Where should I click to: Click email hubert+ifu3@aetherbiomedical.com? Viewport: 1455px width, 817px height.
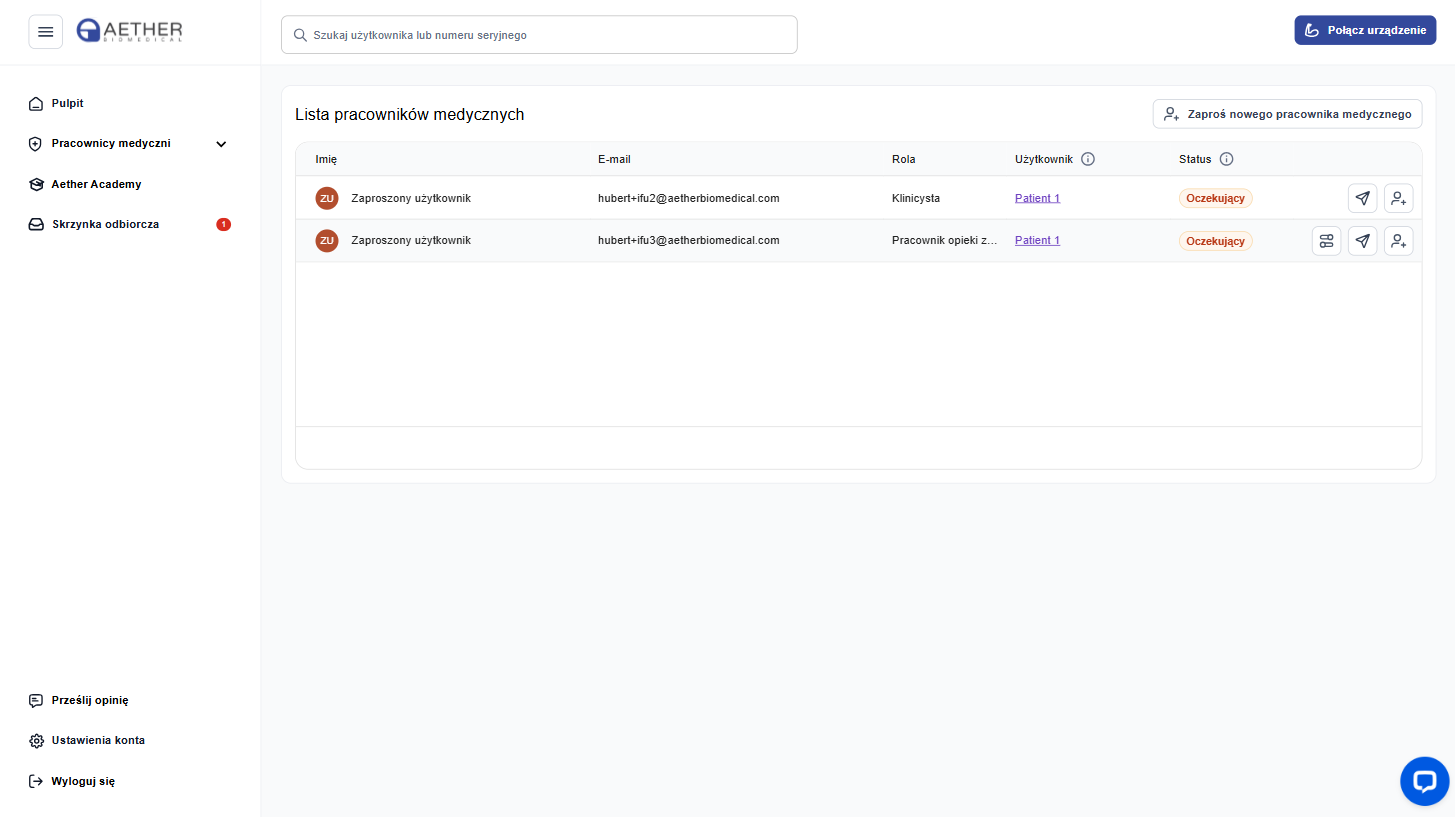coord(688,240)
